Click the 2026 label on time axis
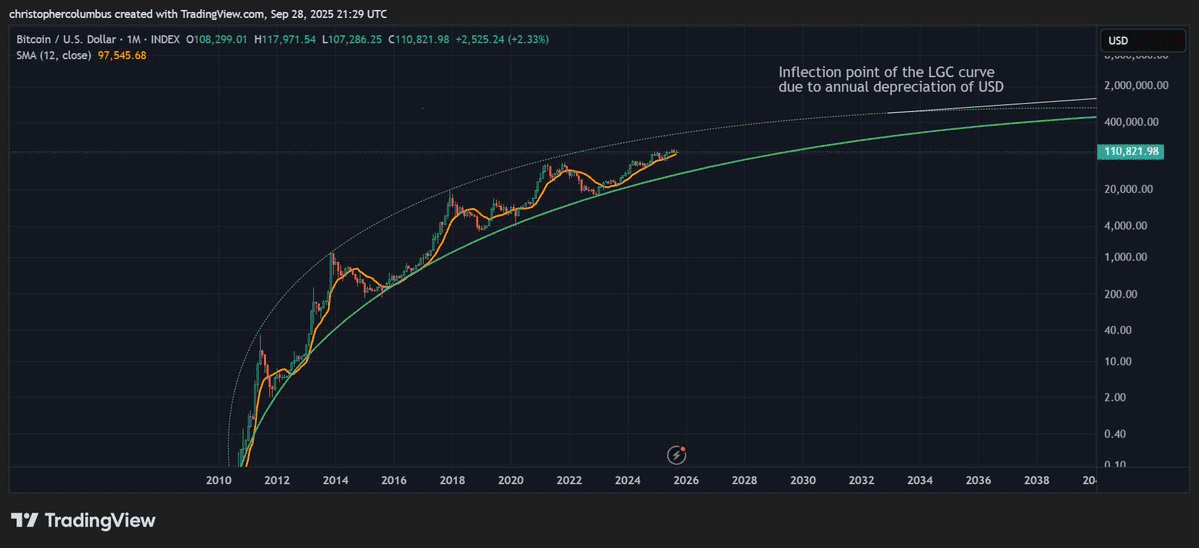This screenshot has height=548, width=1199. point(685,481)
